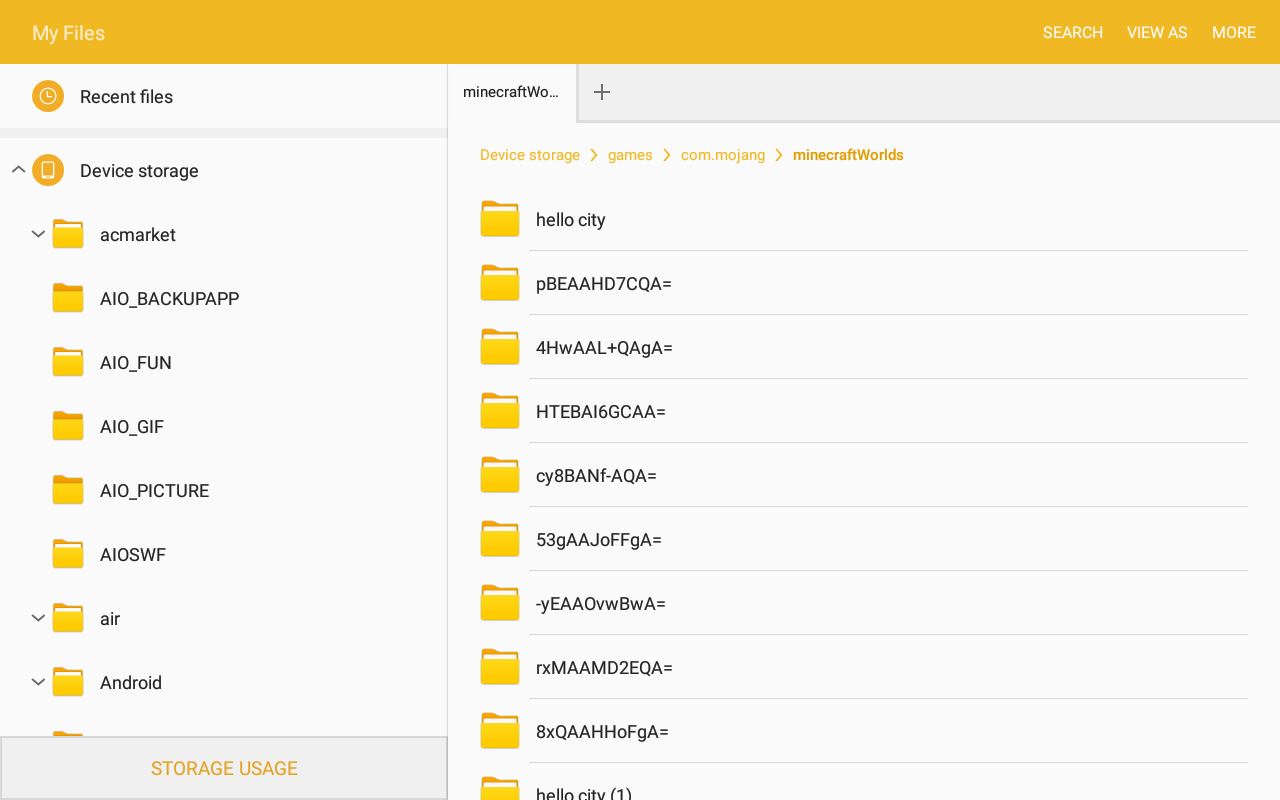Switch to the minecraftWorlds tab
This screenshot has height=800, width=1280.
tap(512, 92)
